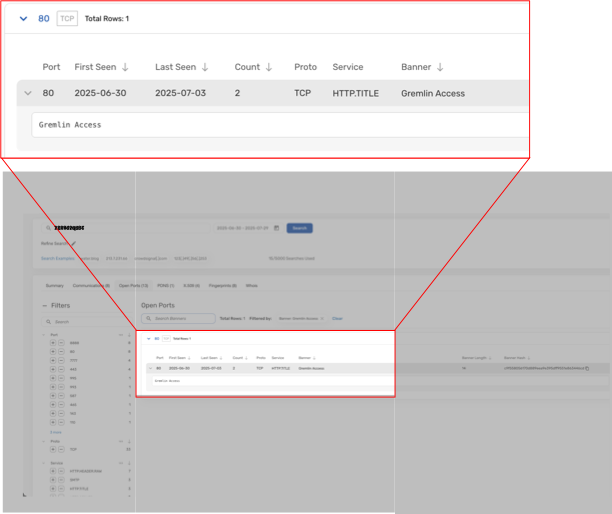Exclude port 110 from filter
The width and height of the screenshot is (612, 514).
[61, 422]
